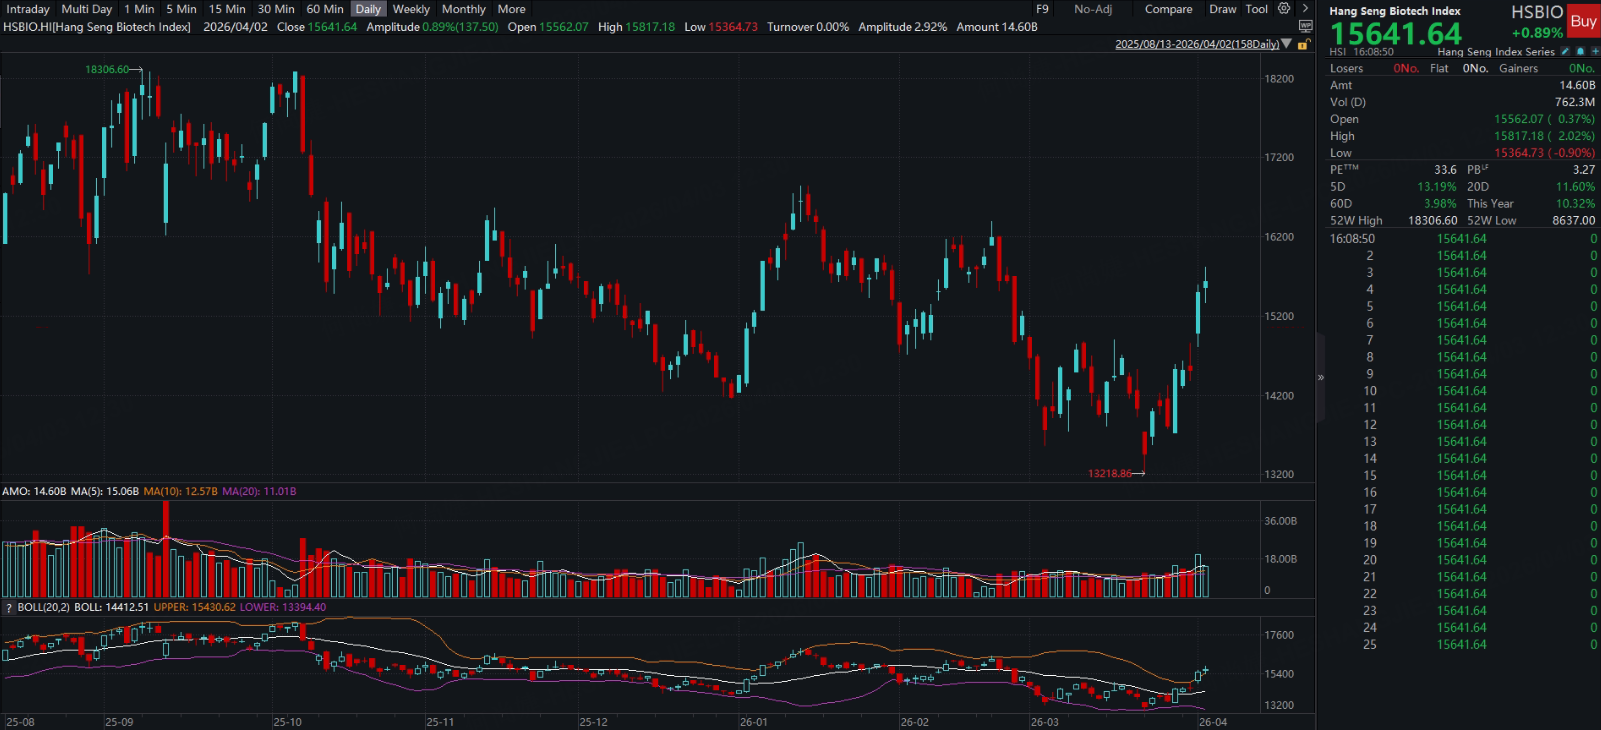
Task: Collapse right panel using double-arrow handle
Action: pos(1320,377)
